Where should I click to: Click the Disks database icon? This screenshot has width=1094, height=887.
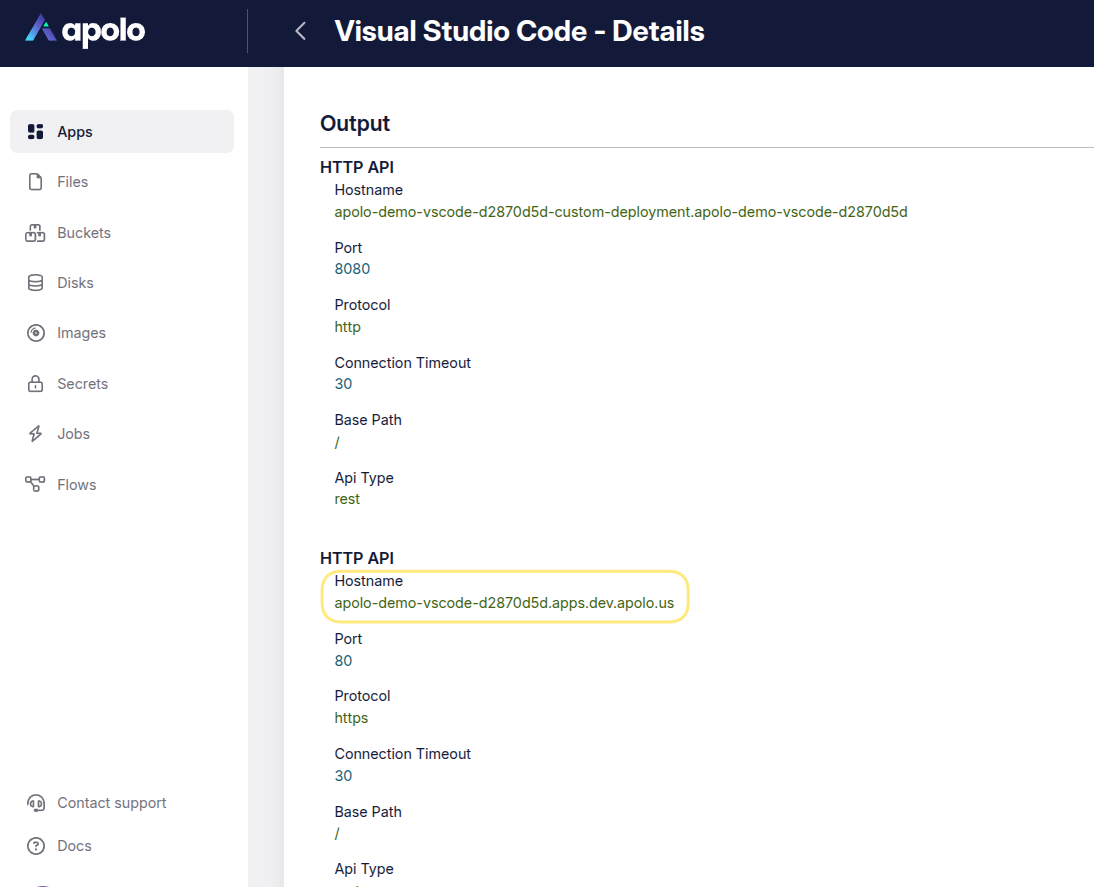tap(36, 283)
